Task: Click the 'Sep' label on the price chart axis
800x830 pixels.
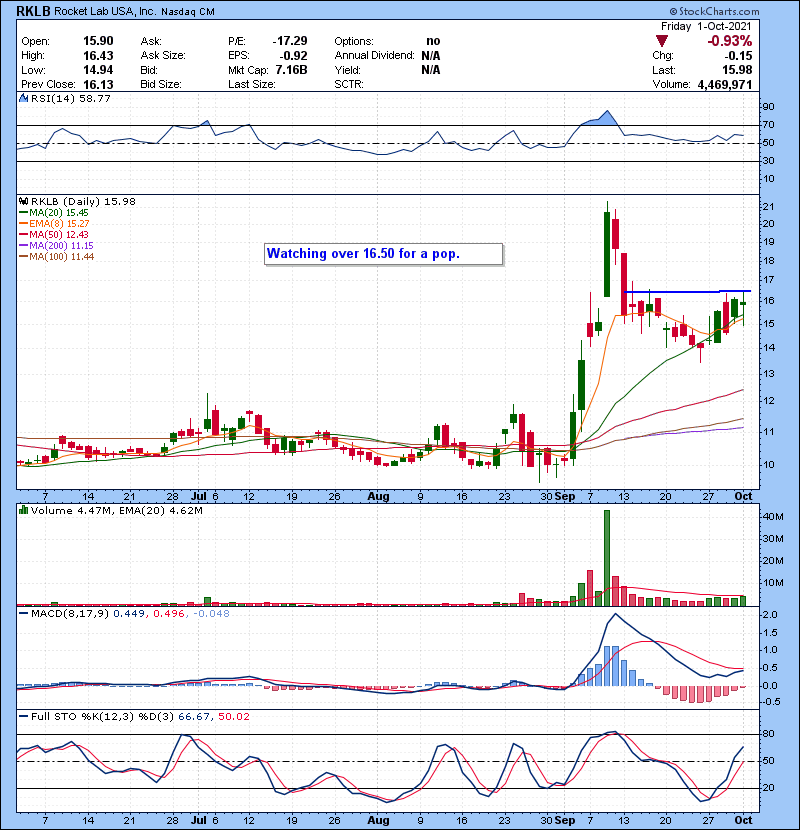Action: click(565, 497)
